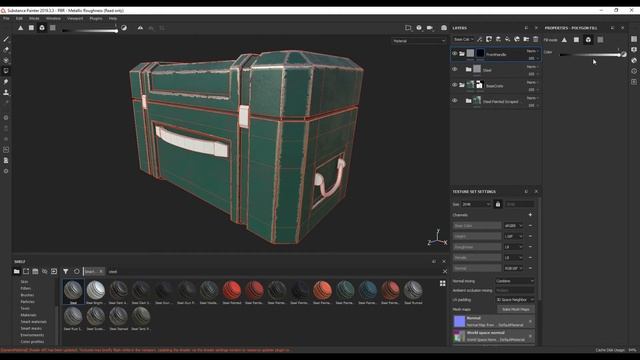Click the mesh fill mode in top toolbar

coord(42,28)
